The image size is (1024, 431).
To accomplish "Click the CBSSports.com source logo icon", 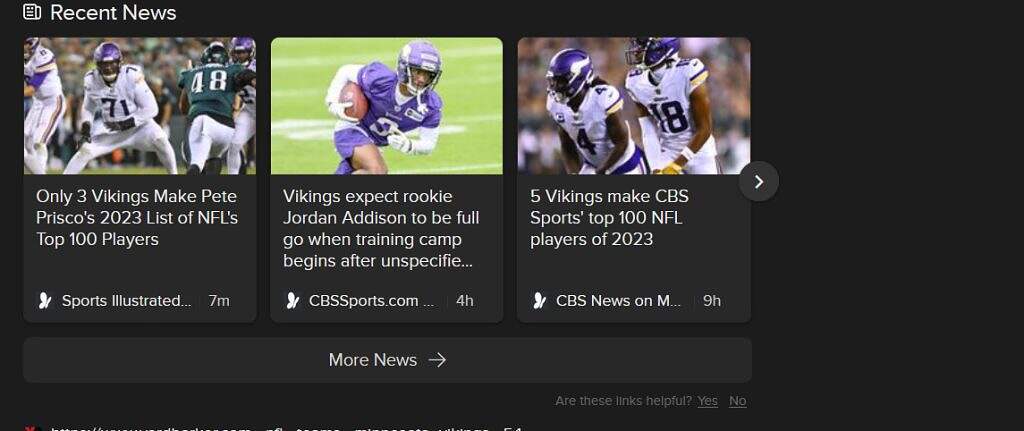I will (x=292, y=300).
